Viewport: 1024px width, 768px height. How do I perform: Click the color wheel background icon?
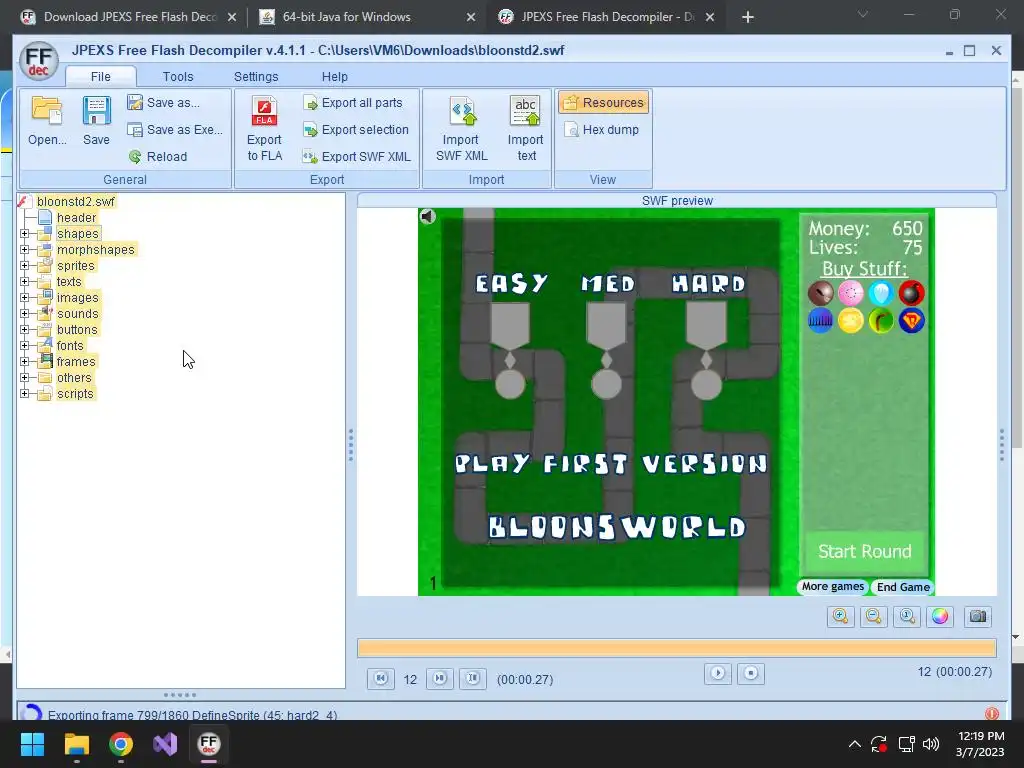(x=940, y=616)
